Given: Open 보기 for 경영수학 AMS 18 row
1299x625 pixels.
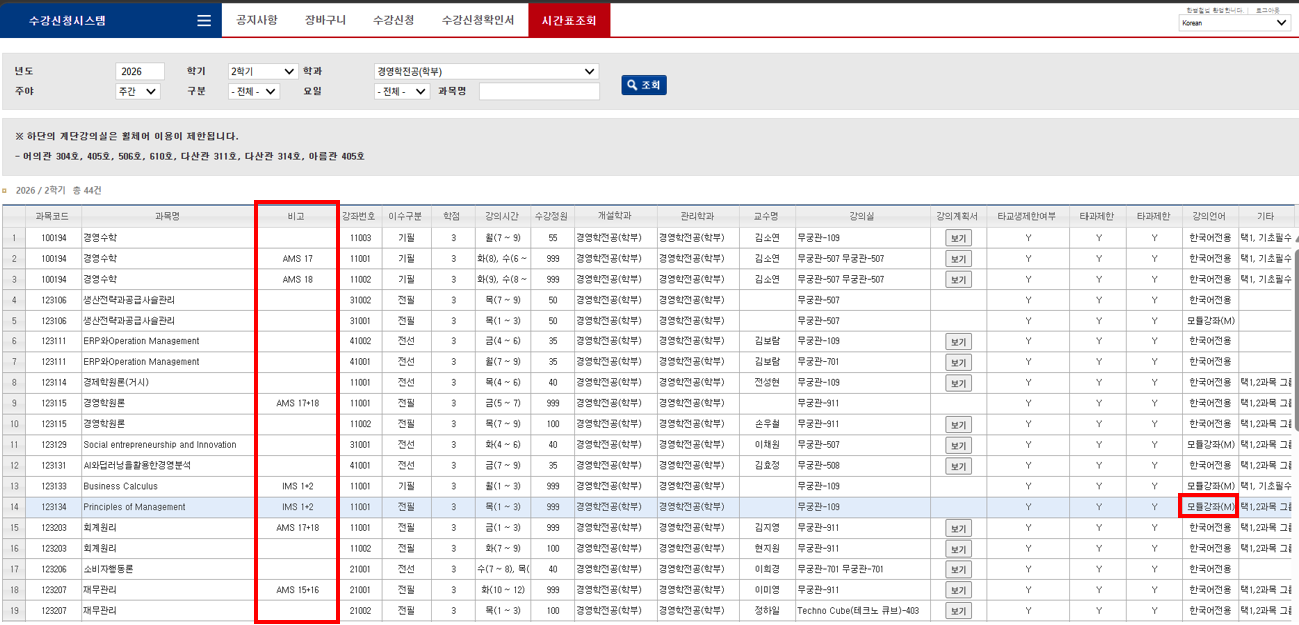Looking at the screenshot, I should click(958, 279).
